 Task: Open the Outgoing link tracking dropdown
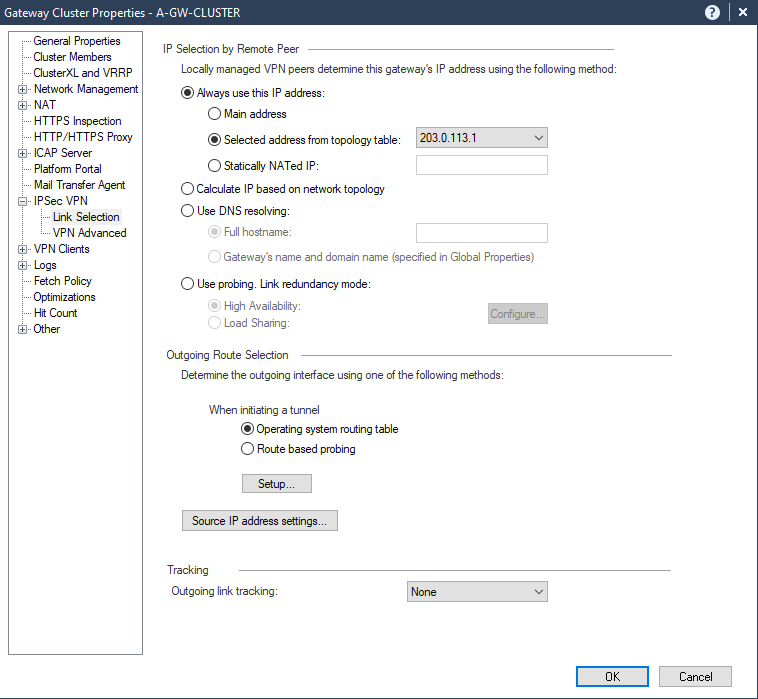point(537,592)
